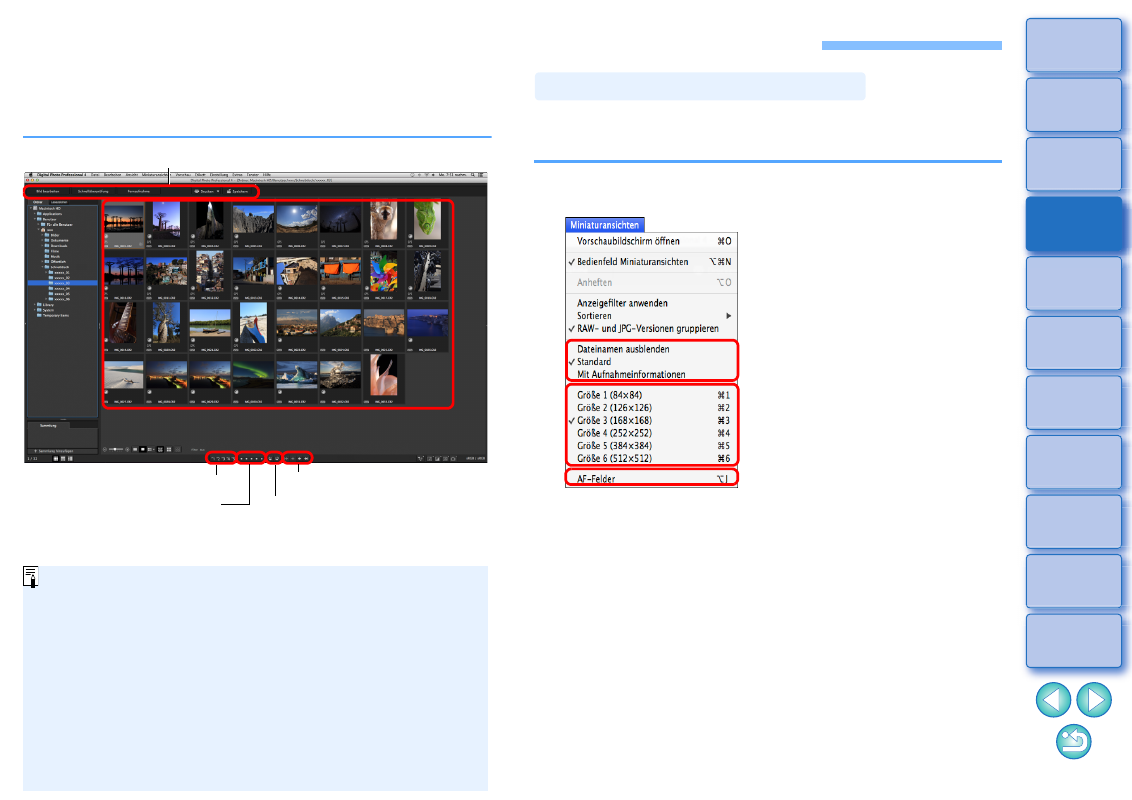Toggle RAW- und JPG-Versionen gruppieren

pos(651,329)
